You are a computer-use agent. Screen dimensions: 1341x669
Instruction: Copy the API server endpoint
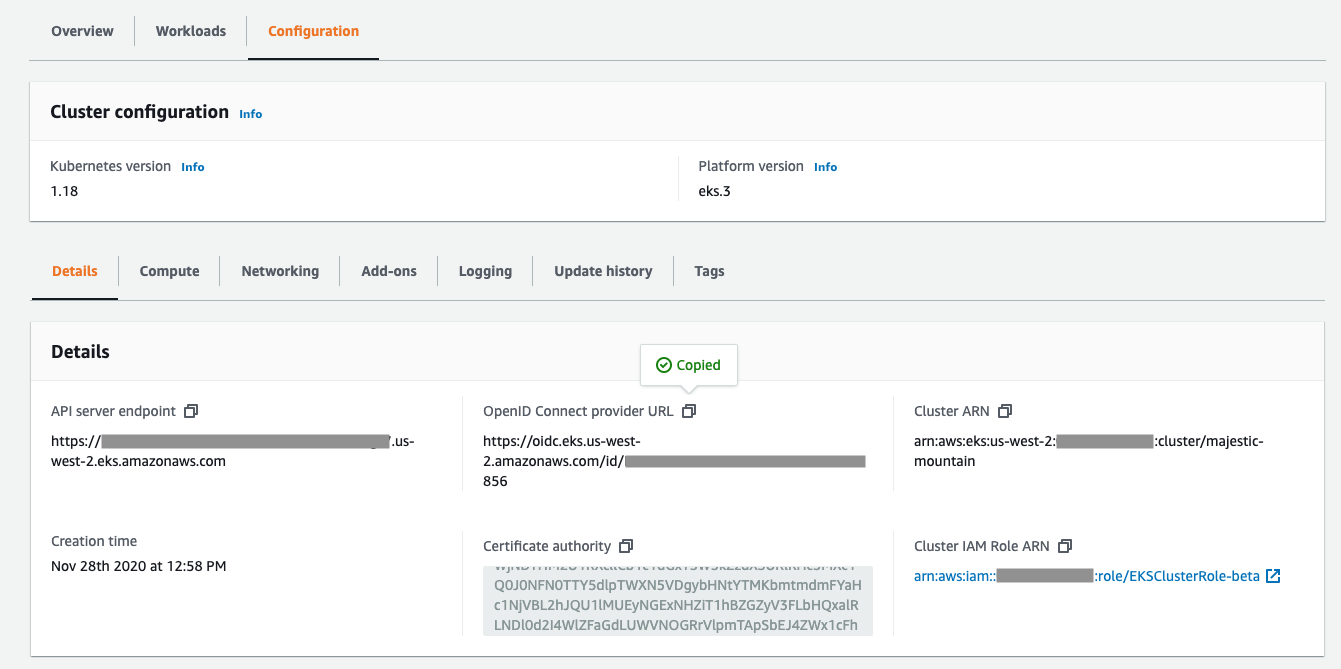pos(191,410)
